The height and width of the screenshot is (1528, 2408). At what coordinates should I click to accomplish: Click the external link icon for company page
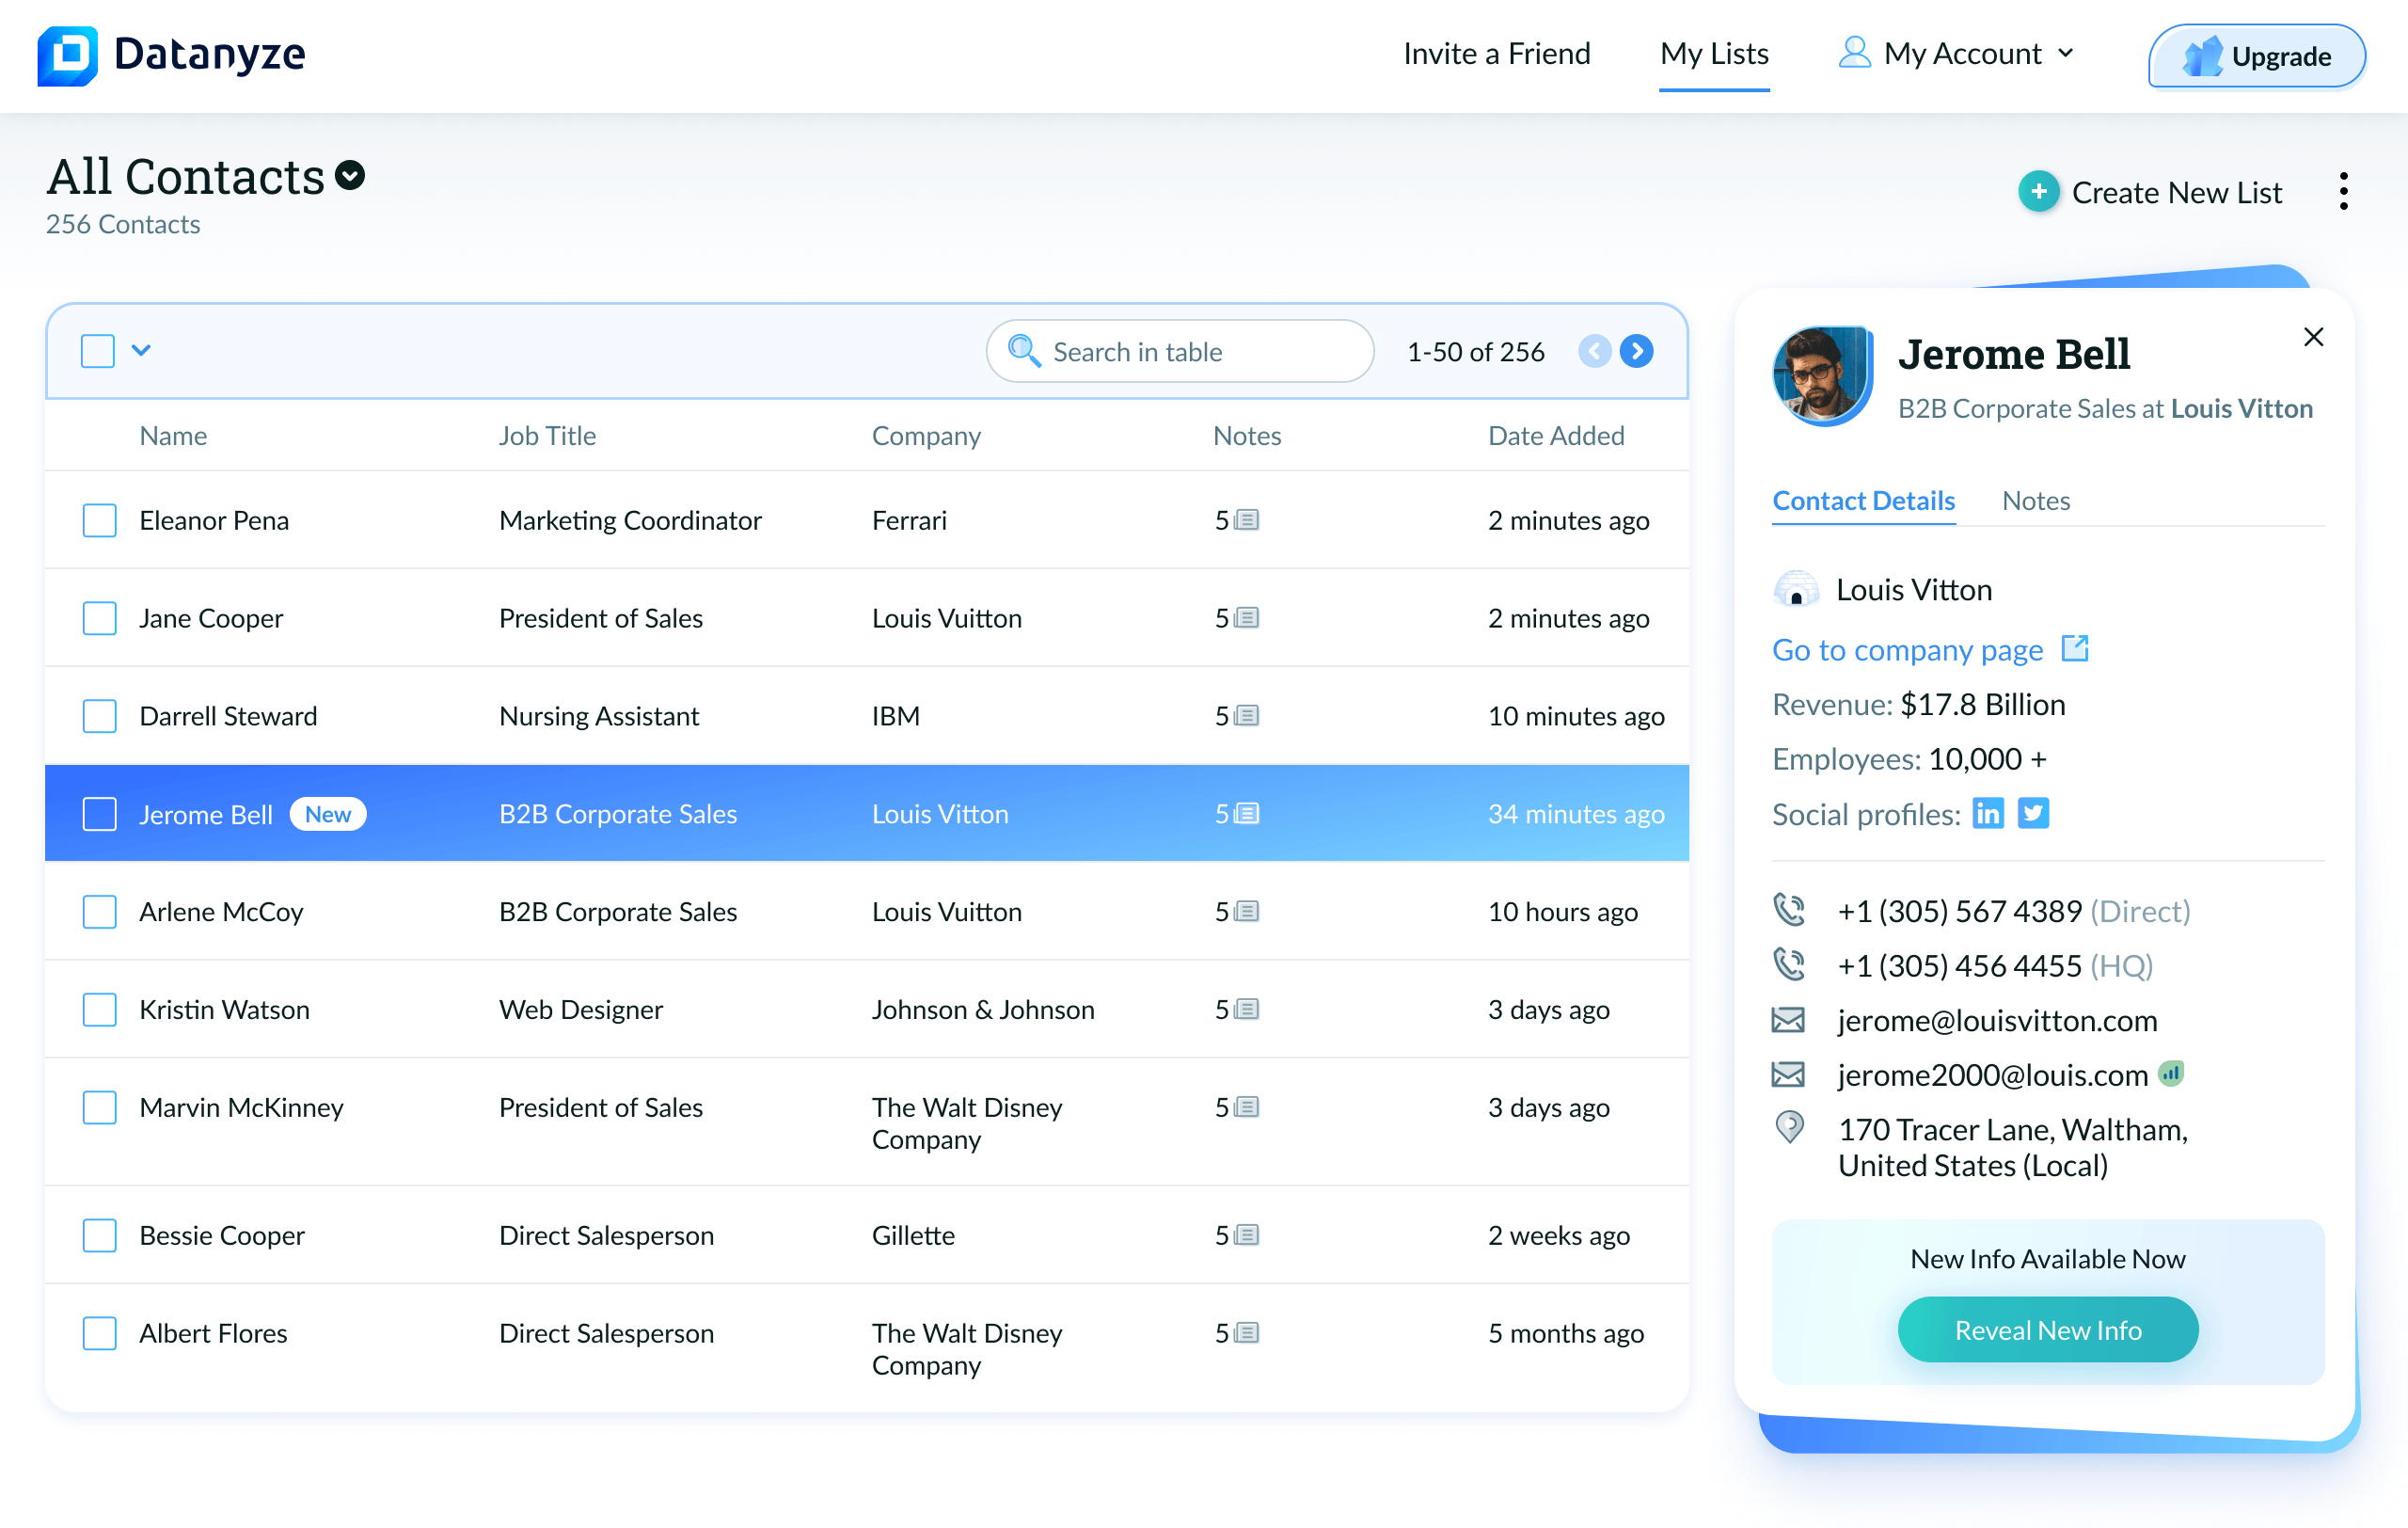[x=2075, y=649]
